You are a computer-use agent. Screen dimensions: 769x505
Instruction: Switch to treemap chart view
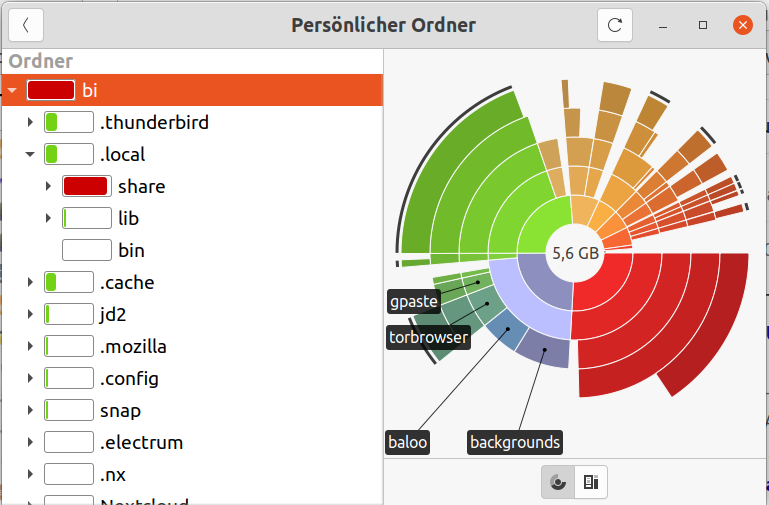(x=591, y=482)
